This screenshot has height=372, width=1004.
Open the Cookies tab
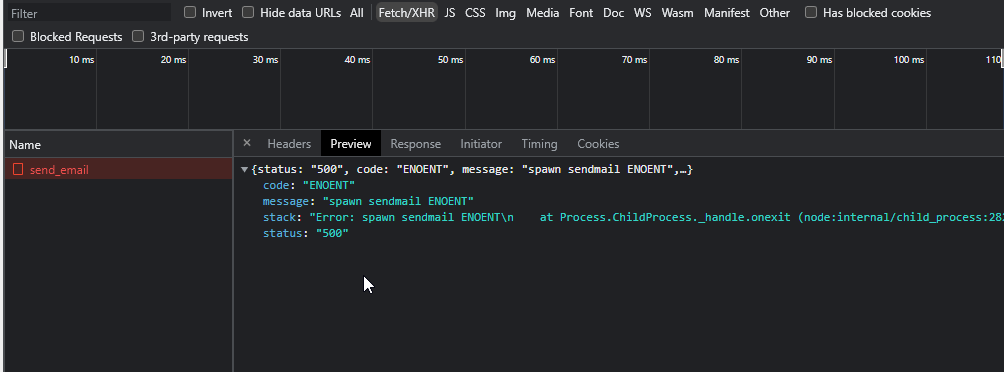598,143
